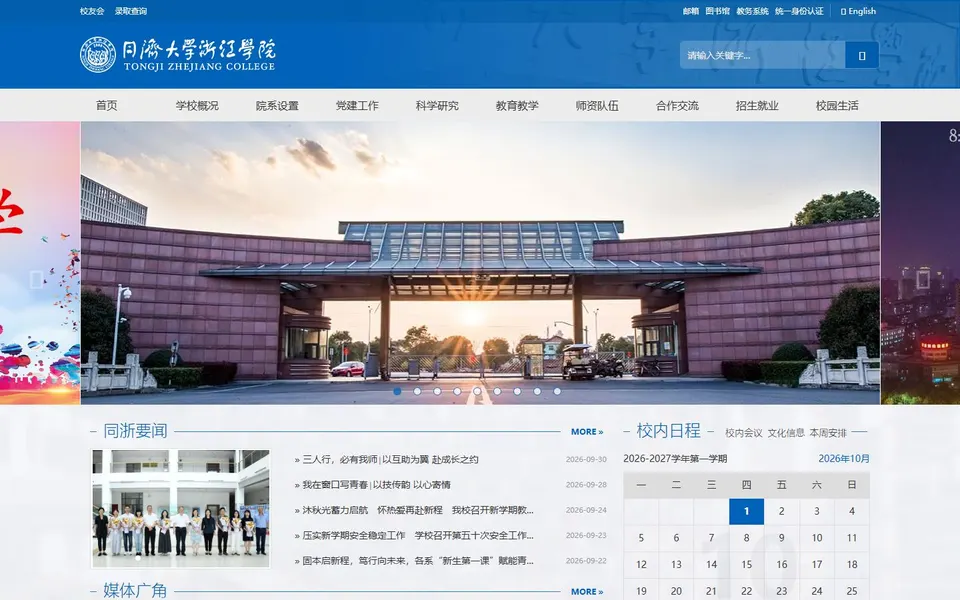
Task: Select the first active carousel dot
Action: tap(397, 391)
